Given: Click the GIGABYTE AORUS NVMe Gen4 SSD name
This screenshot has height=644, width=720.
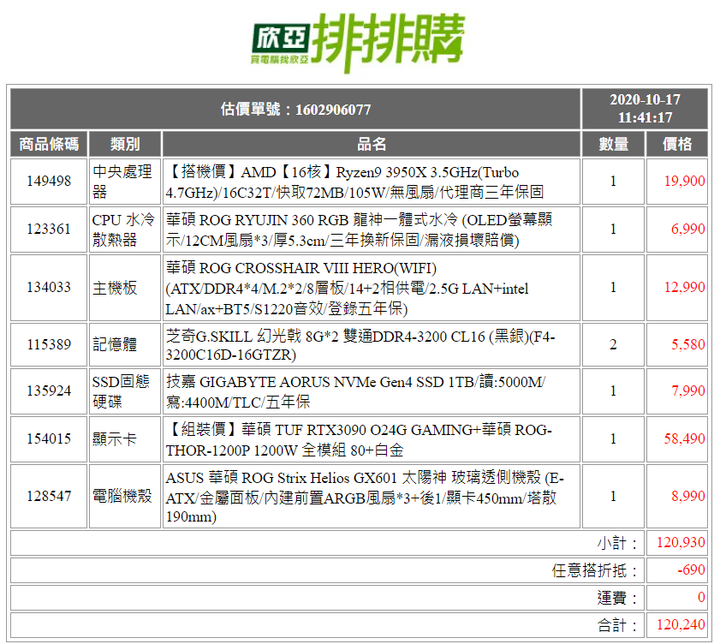Looking at the screenshot, I should click(x=355, y=392).
